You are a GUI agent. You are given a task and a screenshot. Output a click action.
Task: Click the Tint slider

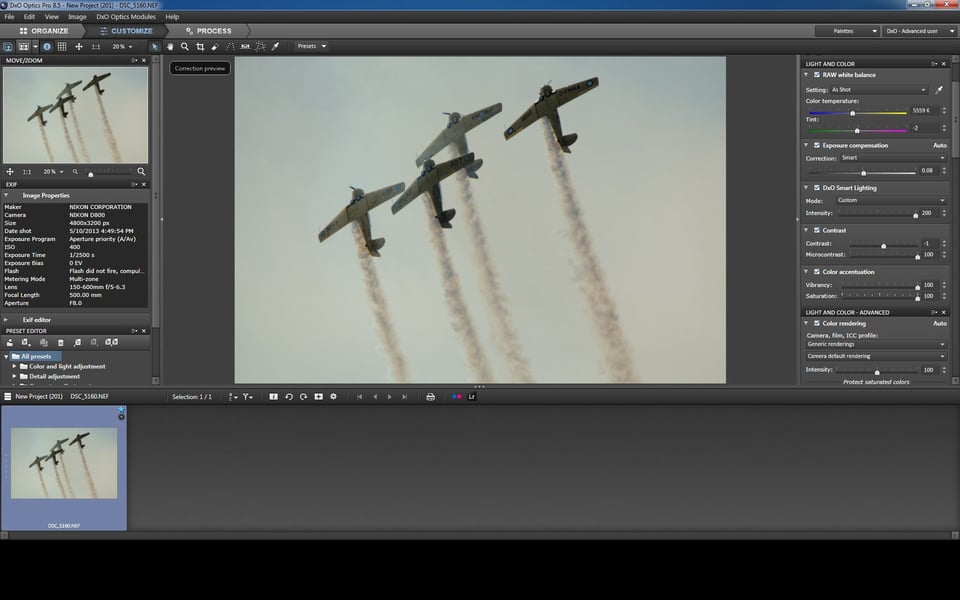(x=858, y=130)
